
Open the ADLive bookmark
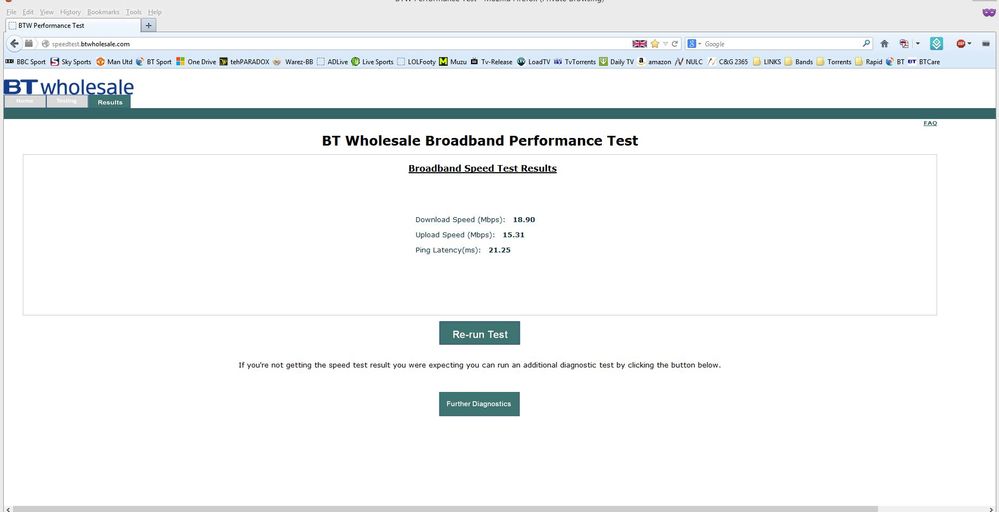[333, 62]
